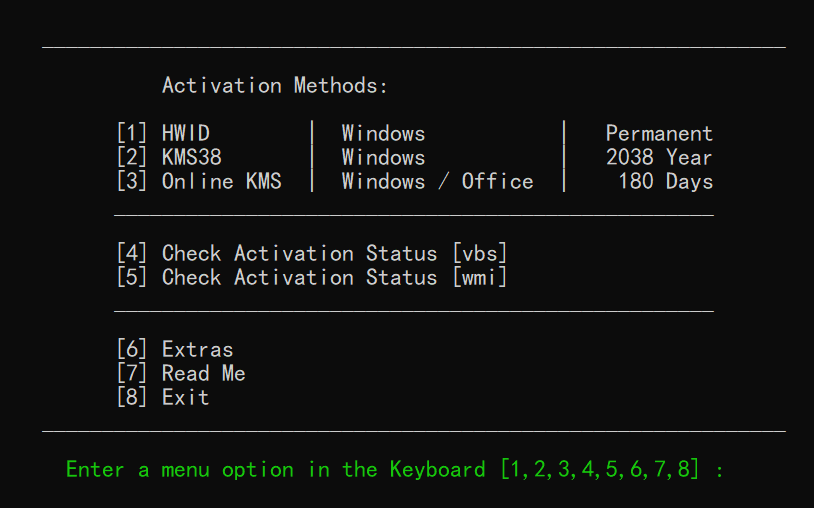
Task: Click the Activation Methods heading
Action: (x=275, y=86)
